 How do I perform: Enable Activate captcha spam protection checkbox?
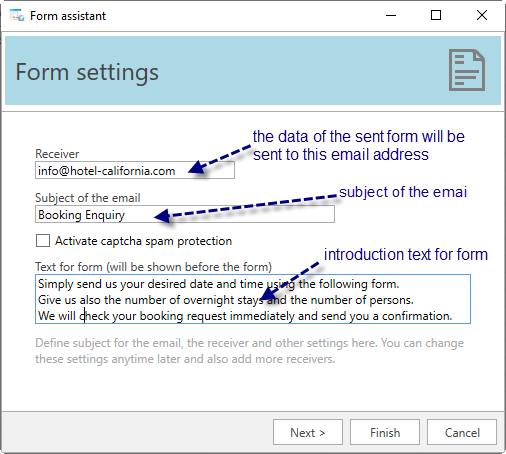click(43, 241)
